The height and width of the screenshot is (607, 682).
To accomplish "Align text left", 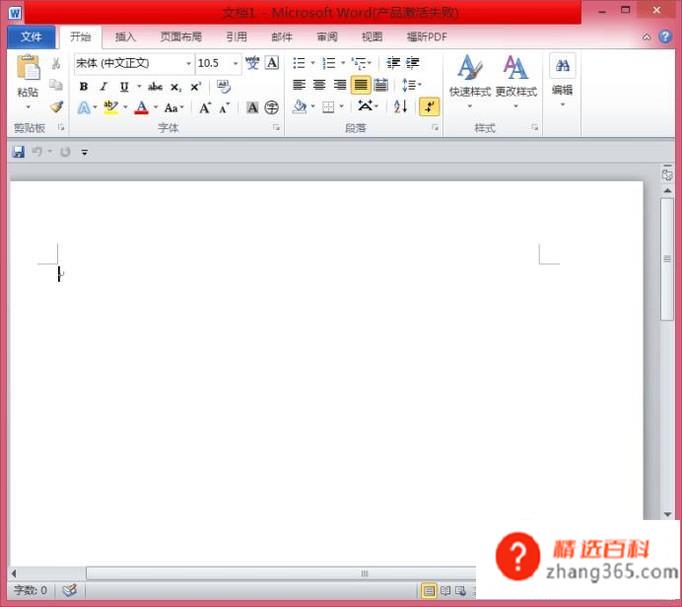I will coord(299,85).
